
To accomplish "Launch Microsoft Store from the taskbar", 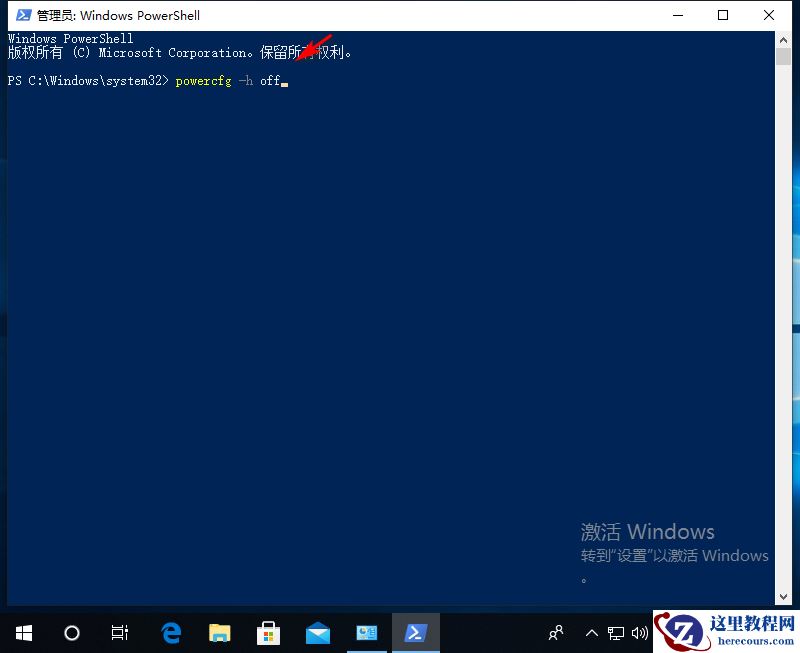I will pyautogui.click(x=268, y=632).
